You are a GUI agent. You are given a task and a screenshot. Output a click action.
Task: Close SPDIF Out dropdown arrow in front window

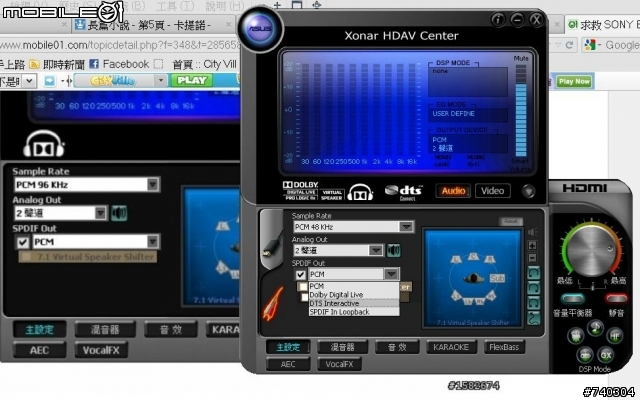(x=391, y=274)
